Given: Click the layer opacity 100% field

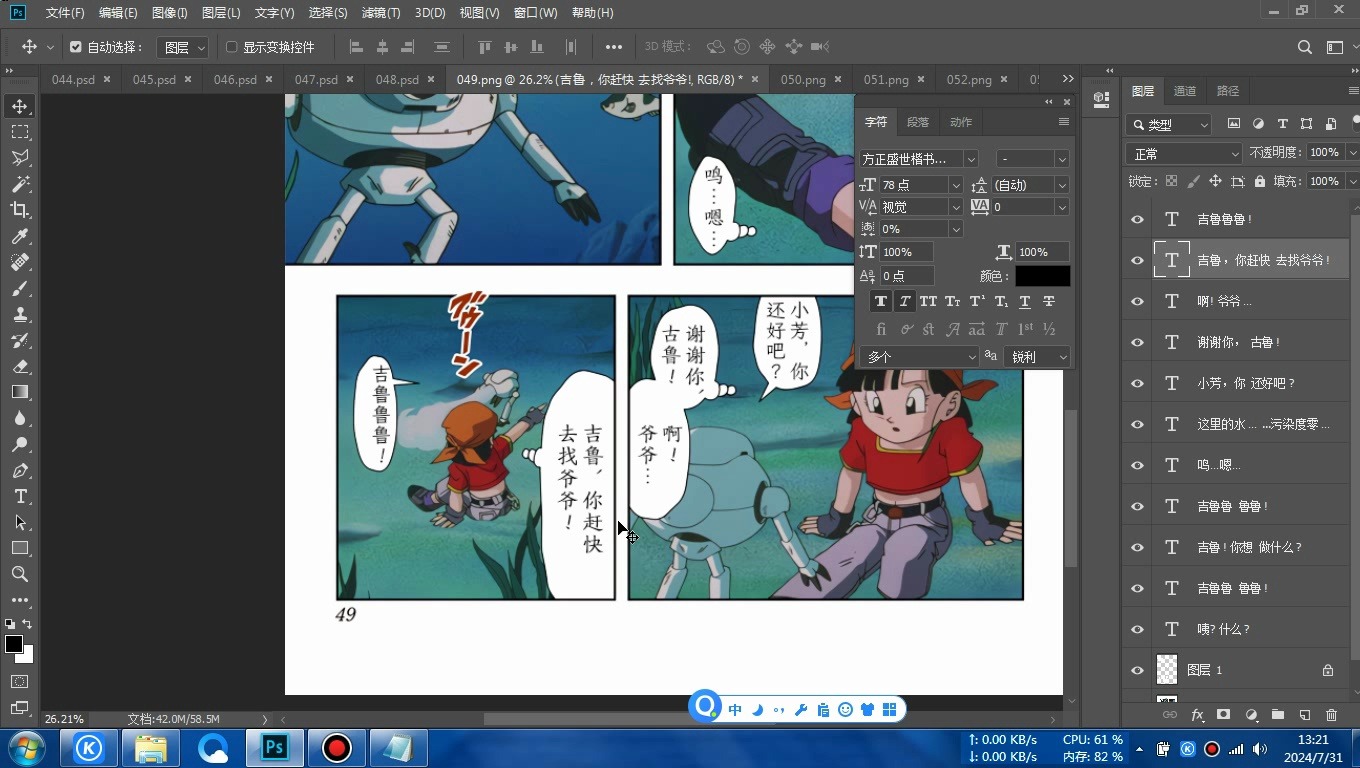Looking at the screenshot, I should coord(1324,152).
